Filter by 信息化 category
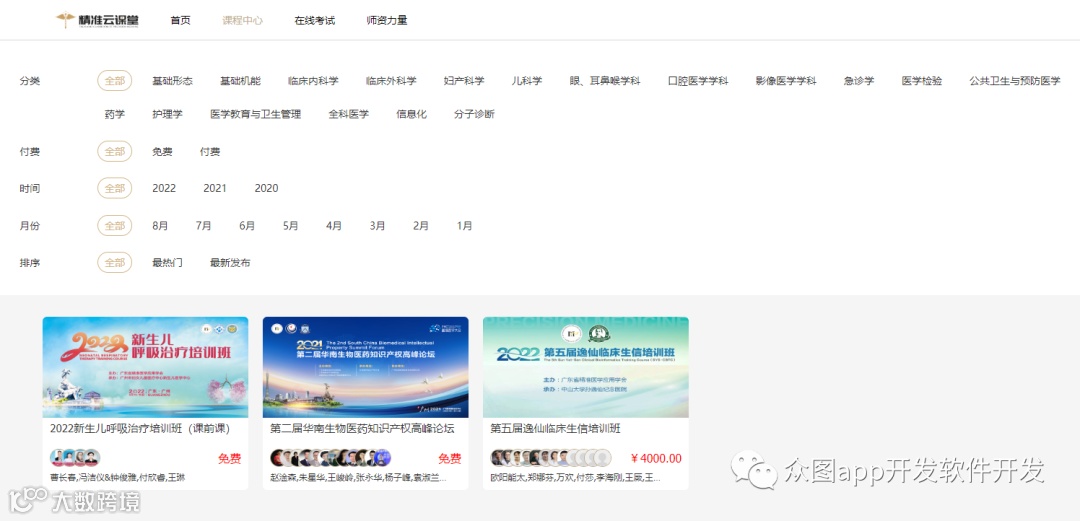The height and width of the screenshot is (521, 1080). click(411, 114)
